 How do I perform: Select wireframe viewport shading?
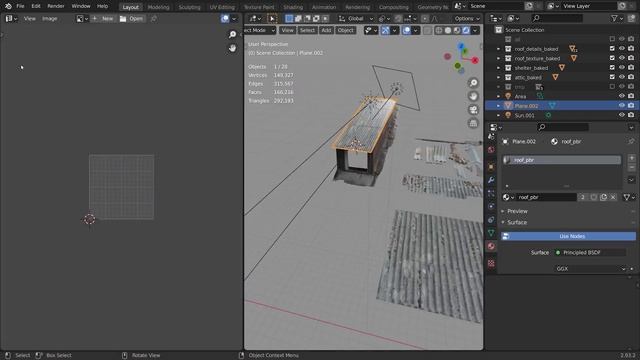pyautogui.click(x=439, y=30)
